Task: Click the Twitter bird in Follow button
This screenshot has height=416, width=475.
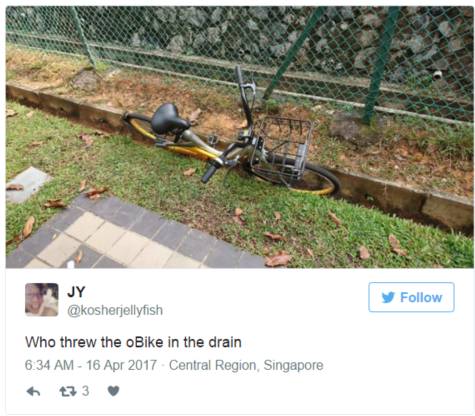Action: coord(388,297)
